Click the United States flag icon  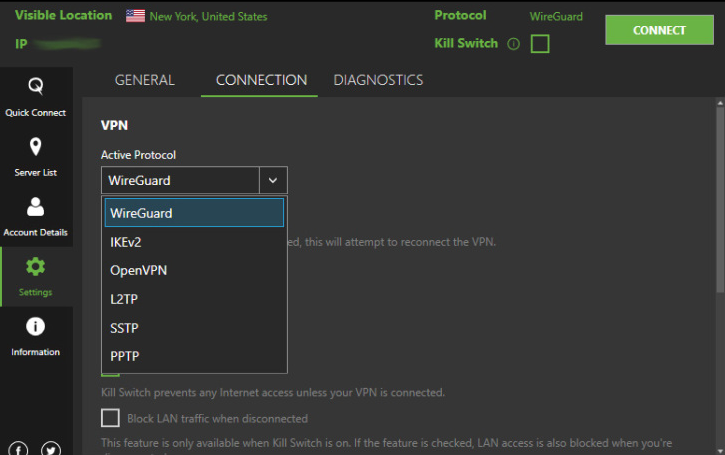(135, 16)
